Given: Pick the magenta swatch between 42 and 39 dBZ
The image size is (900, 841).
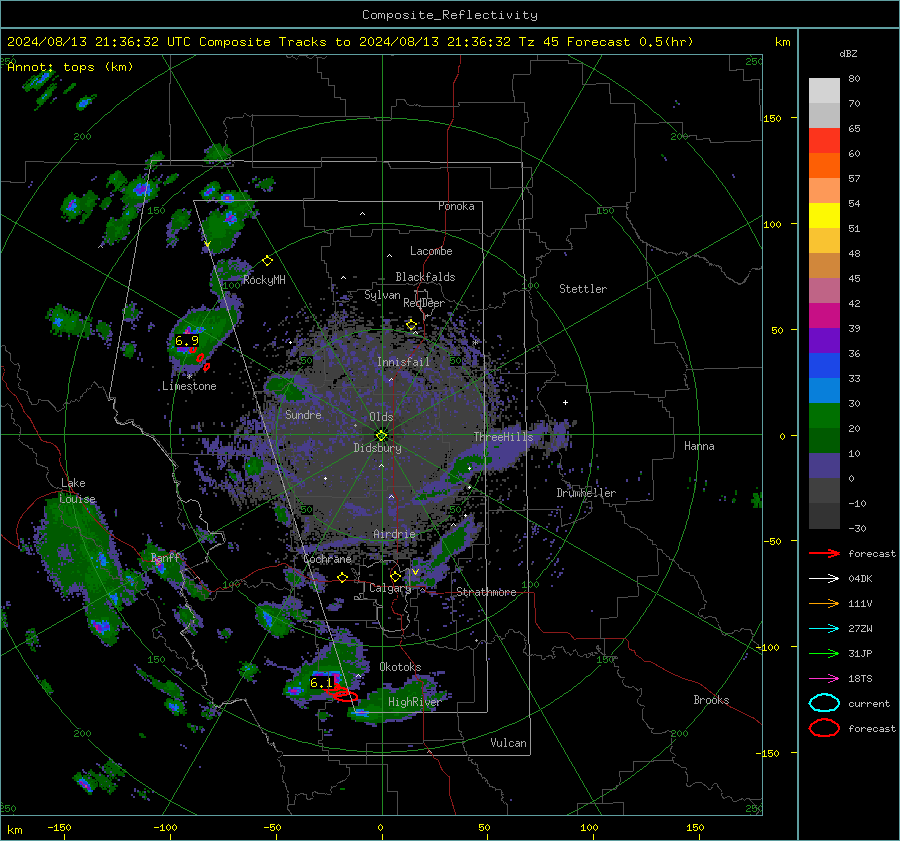Looking at the screenshot, I should pos(824,316).
